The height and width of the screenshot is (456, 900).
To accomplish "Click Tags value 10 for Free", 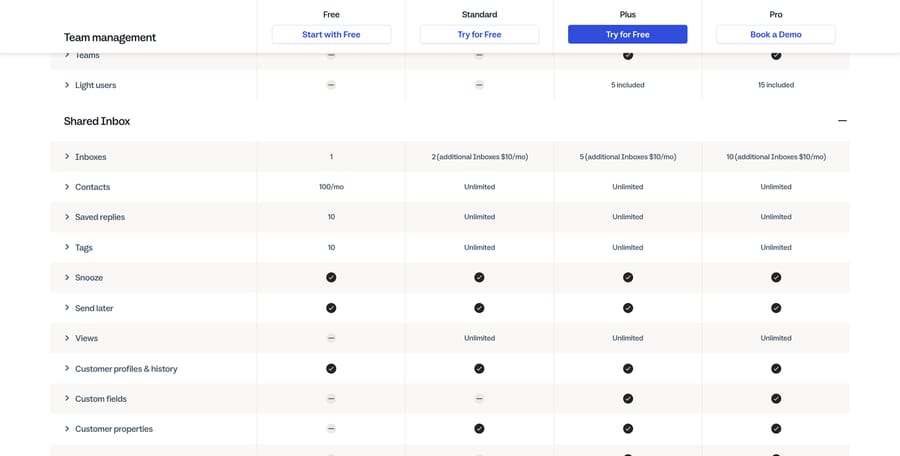I will (331, 248).
